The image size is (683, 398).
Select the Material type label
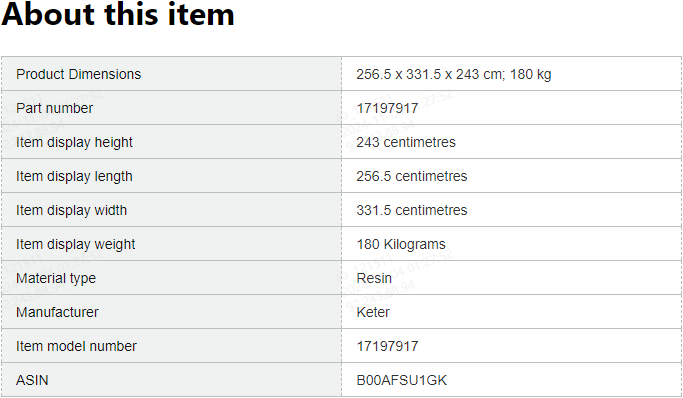coord(56,278)
